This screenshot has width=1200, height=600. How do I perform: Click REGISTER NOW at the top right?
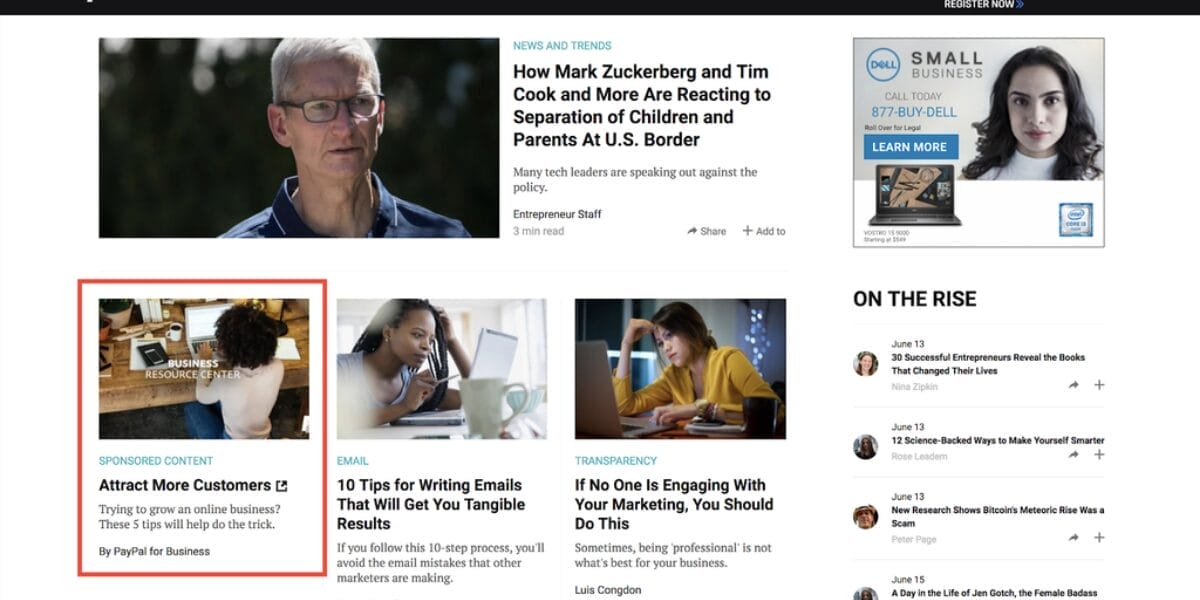click(x=979, y=5)
